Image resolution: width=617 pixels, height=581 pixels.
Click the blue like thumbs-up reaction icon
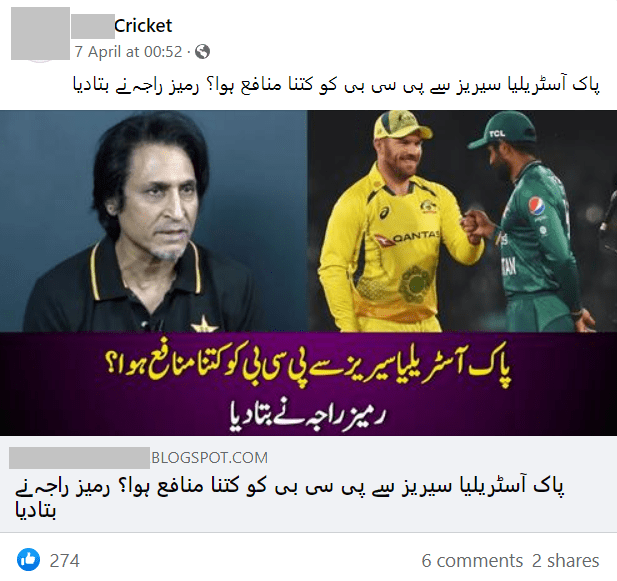coord(28,559)
